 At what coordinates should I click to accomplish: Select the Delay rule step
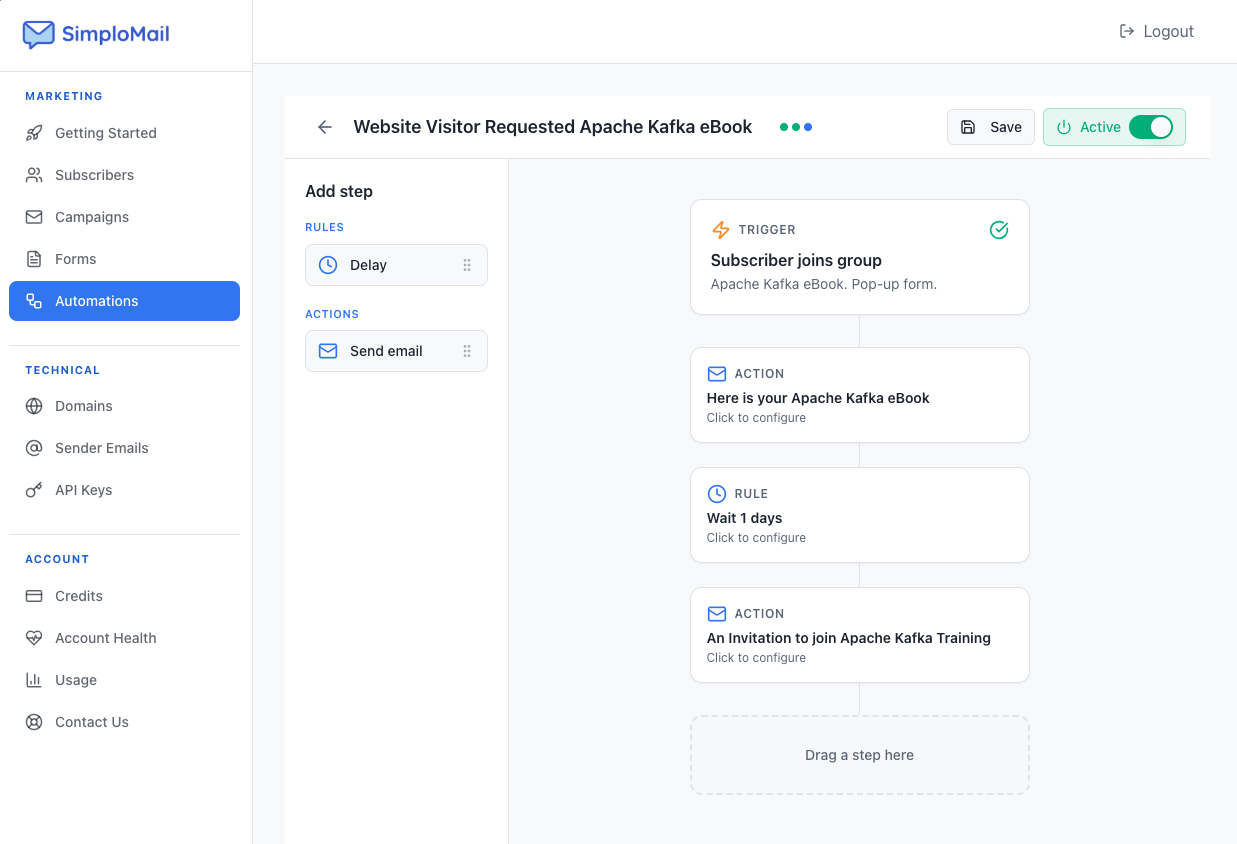[396, 265]
